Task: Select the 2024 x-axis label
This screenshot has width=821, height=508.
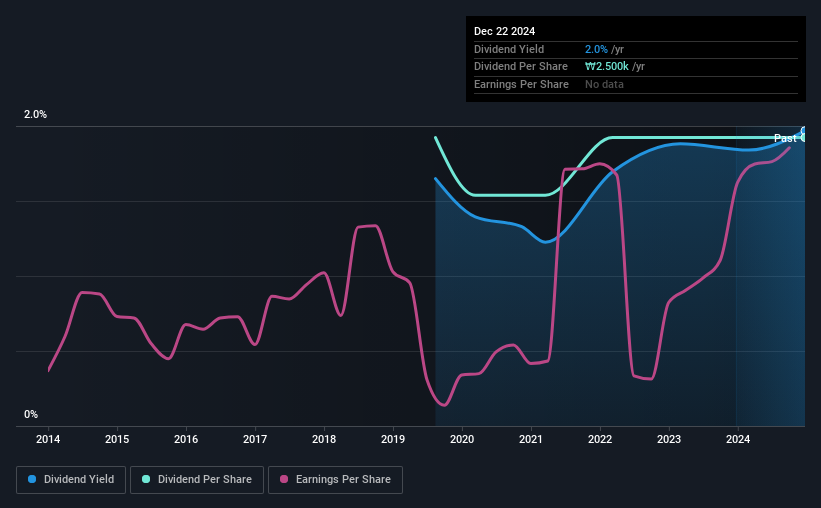Action: point(738,439)
